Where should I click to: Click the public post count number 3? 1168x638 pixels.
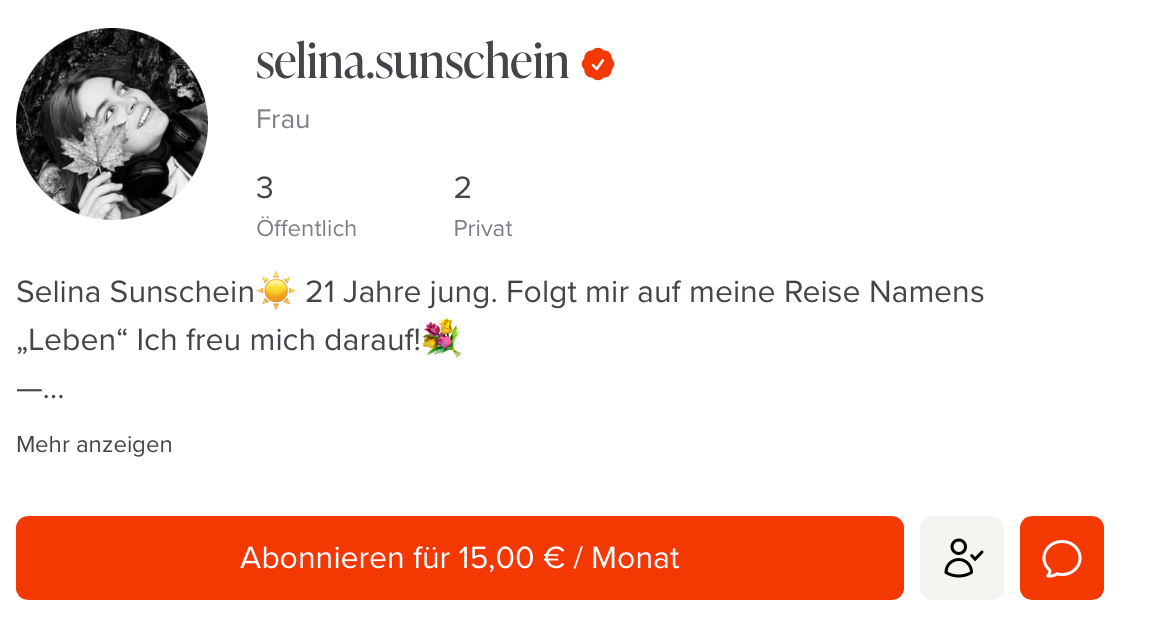click(265, 187)
